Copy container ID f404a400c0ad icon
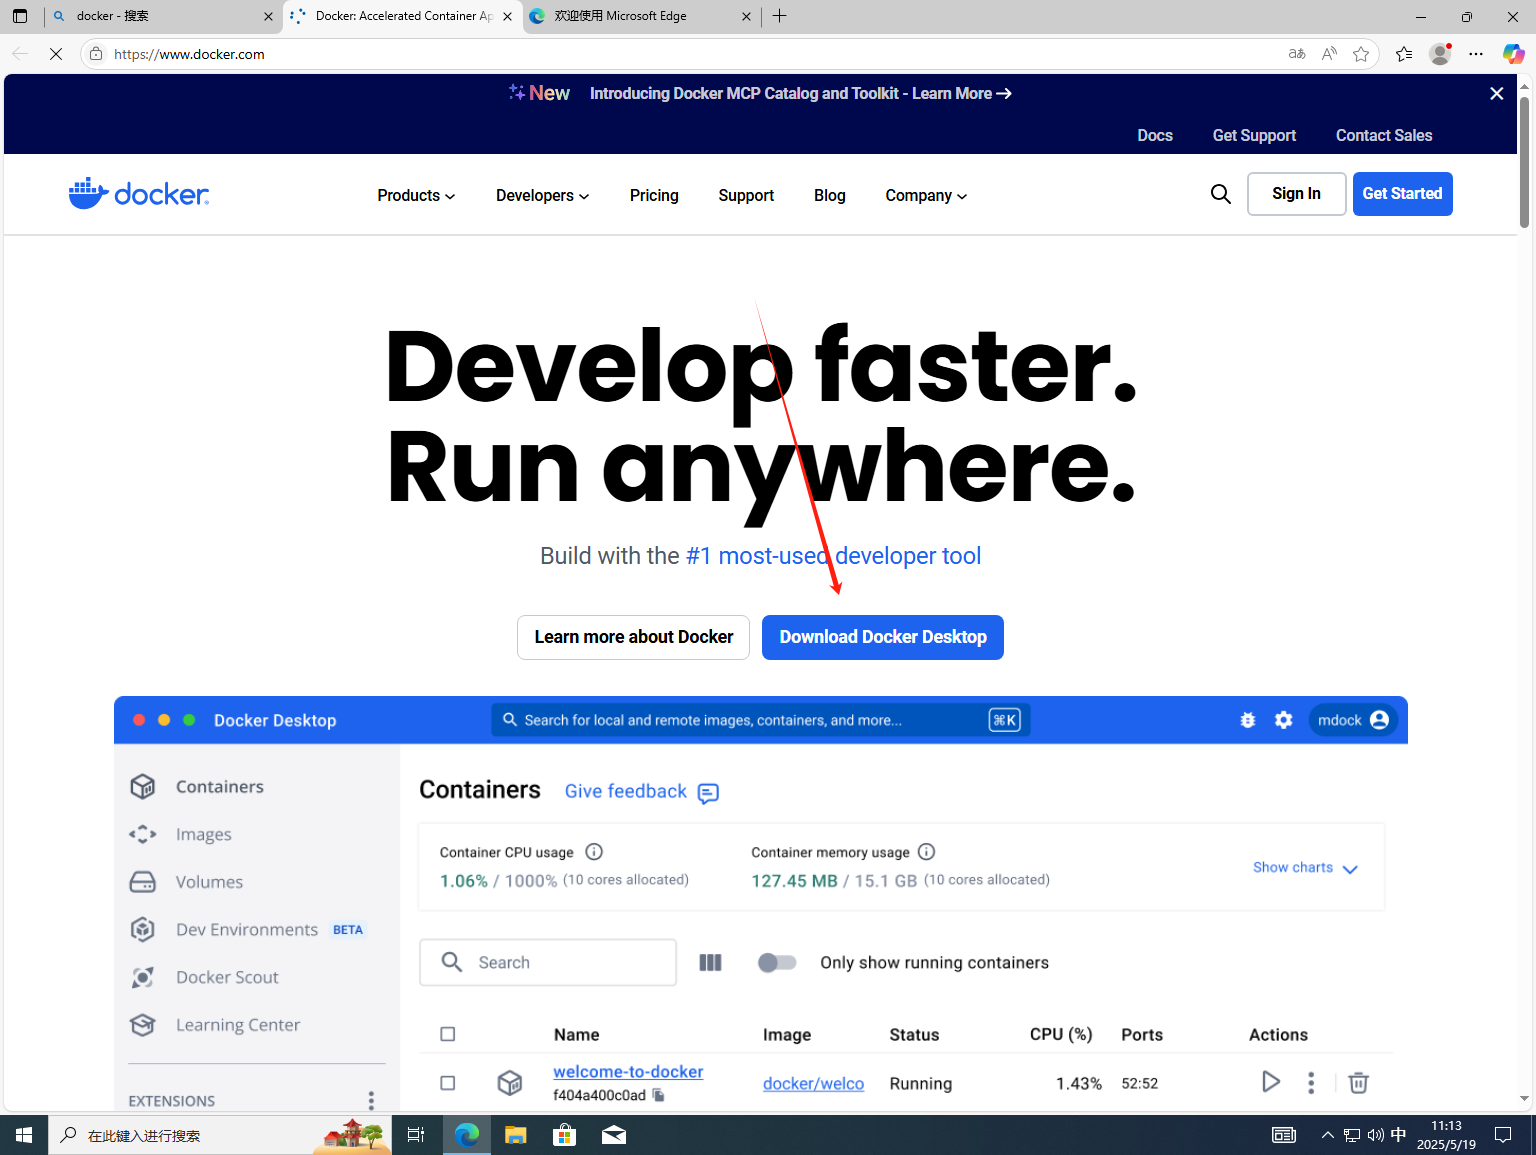This screenshot has height=1155, width=1536. pos(658,1095)
